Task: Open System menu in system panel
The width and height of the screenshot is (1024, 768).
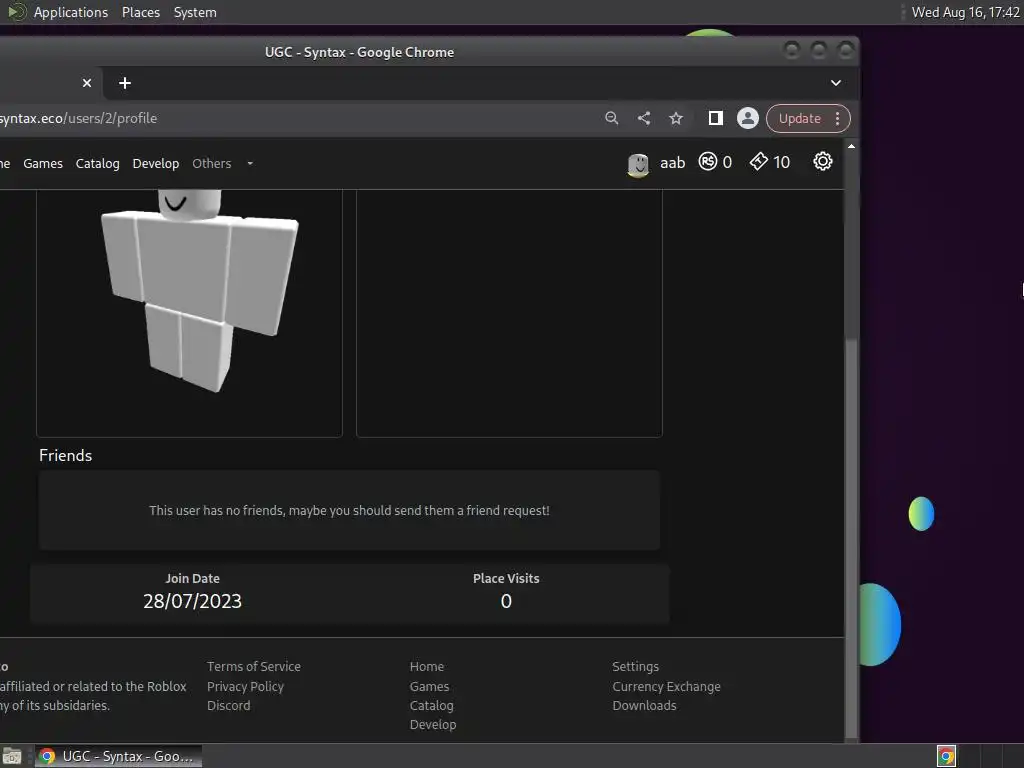Action: pyautogui.click(x=195, y=12)
